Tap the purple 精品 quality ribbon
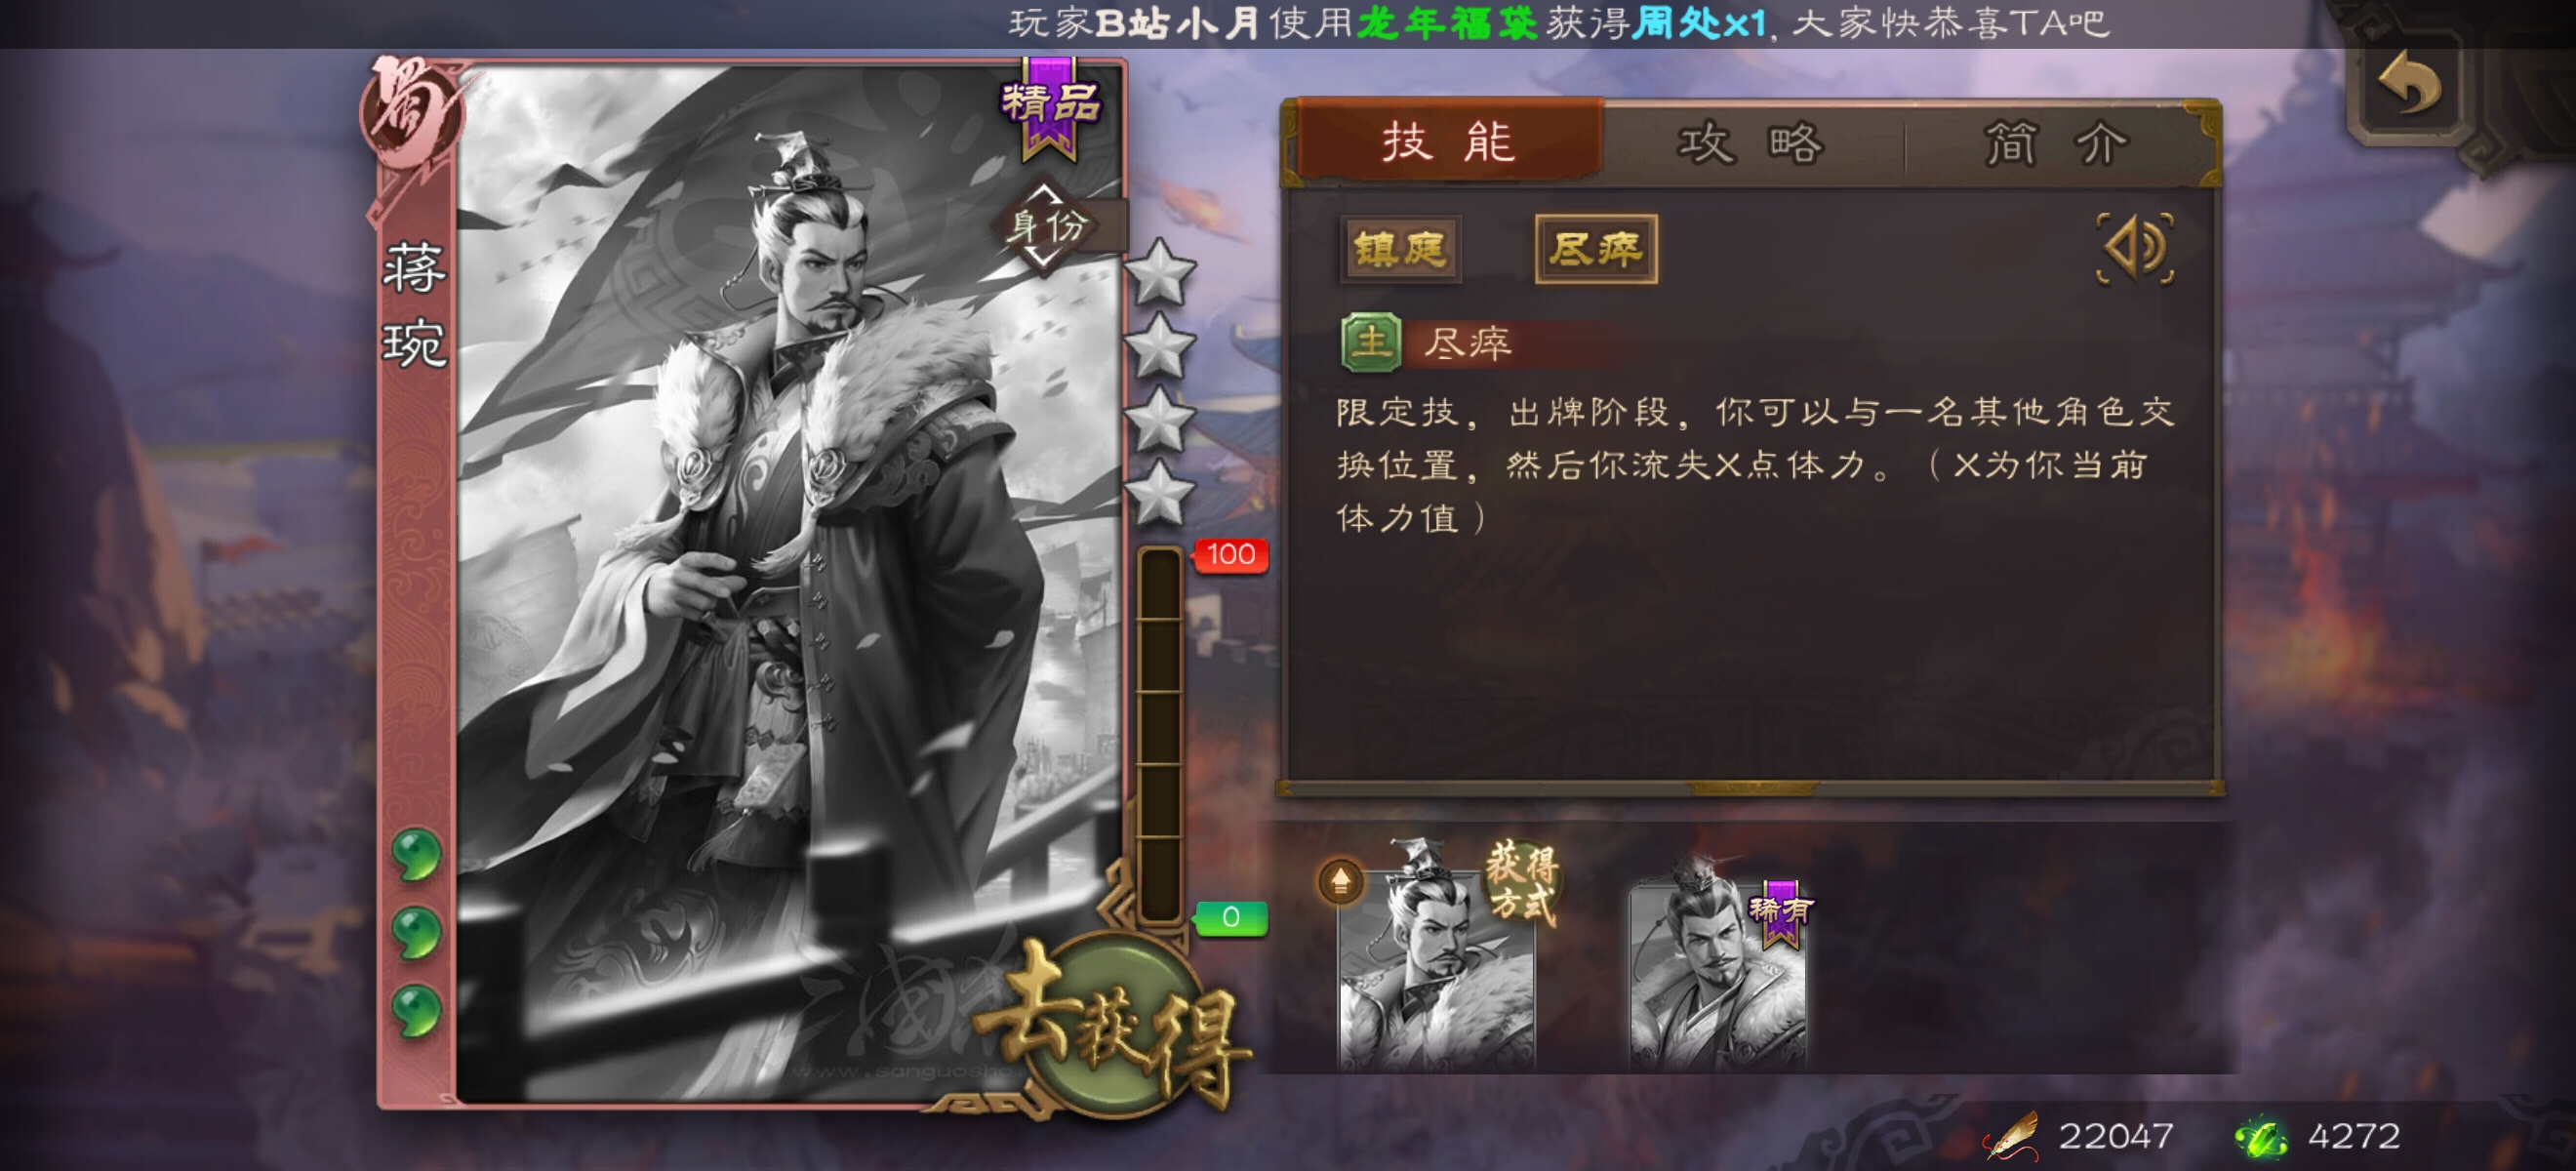Viewport: 2576px width, 1171px height. coord(1049,106)
